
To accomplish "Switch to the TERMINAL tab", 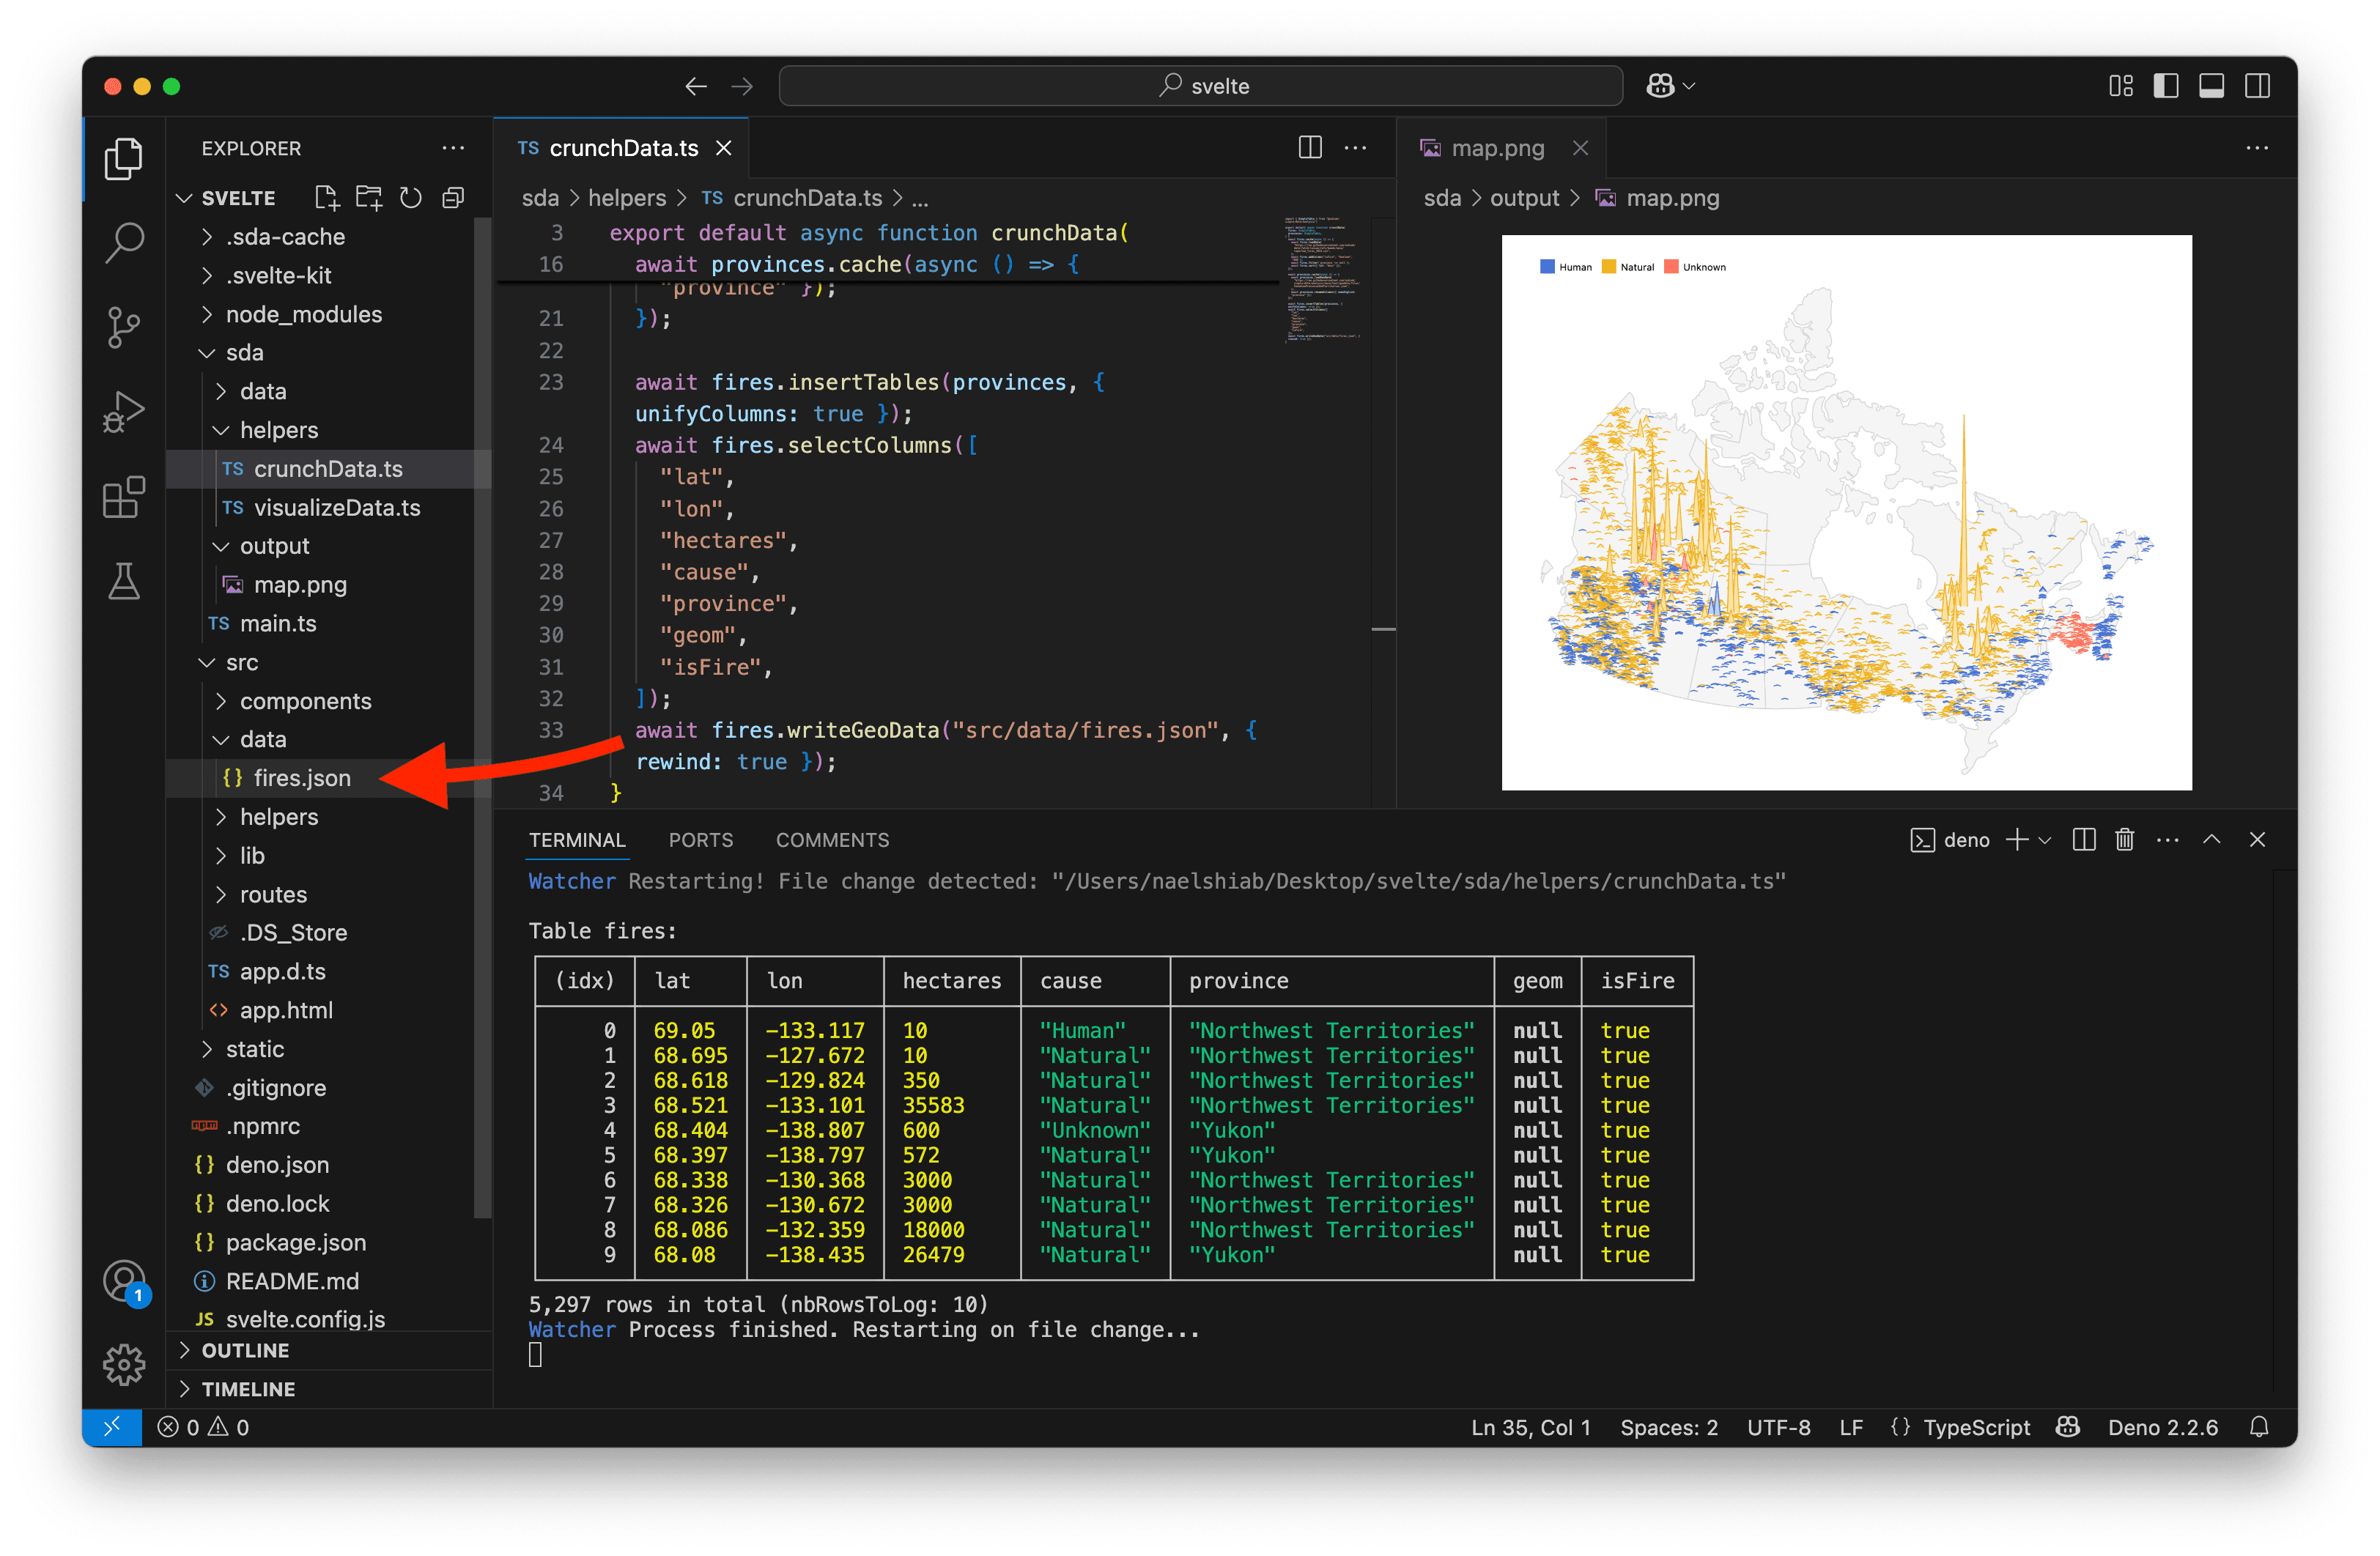I will [x=577, y=840].
